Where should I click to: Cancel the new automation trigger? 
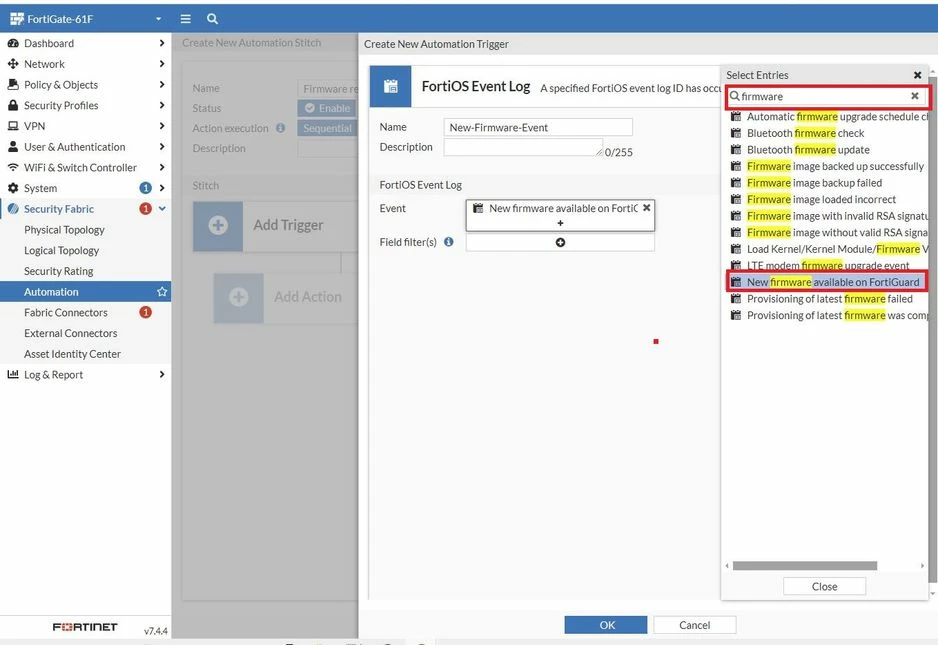695,625
